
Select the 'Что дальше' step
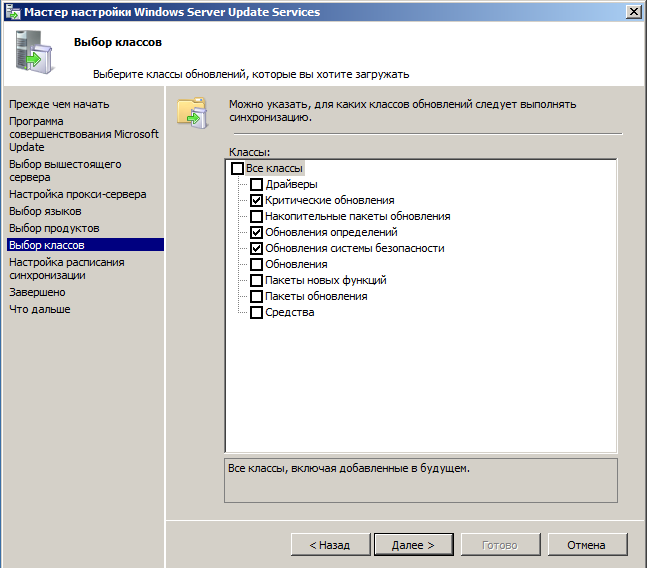(x=40, y=309)
